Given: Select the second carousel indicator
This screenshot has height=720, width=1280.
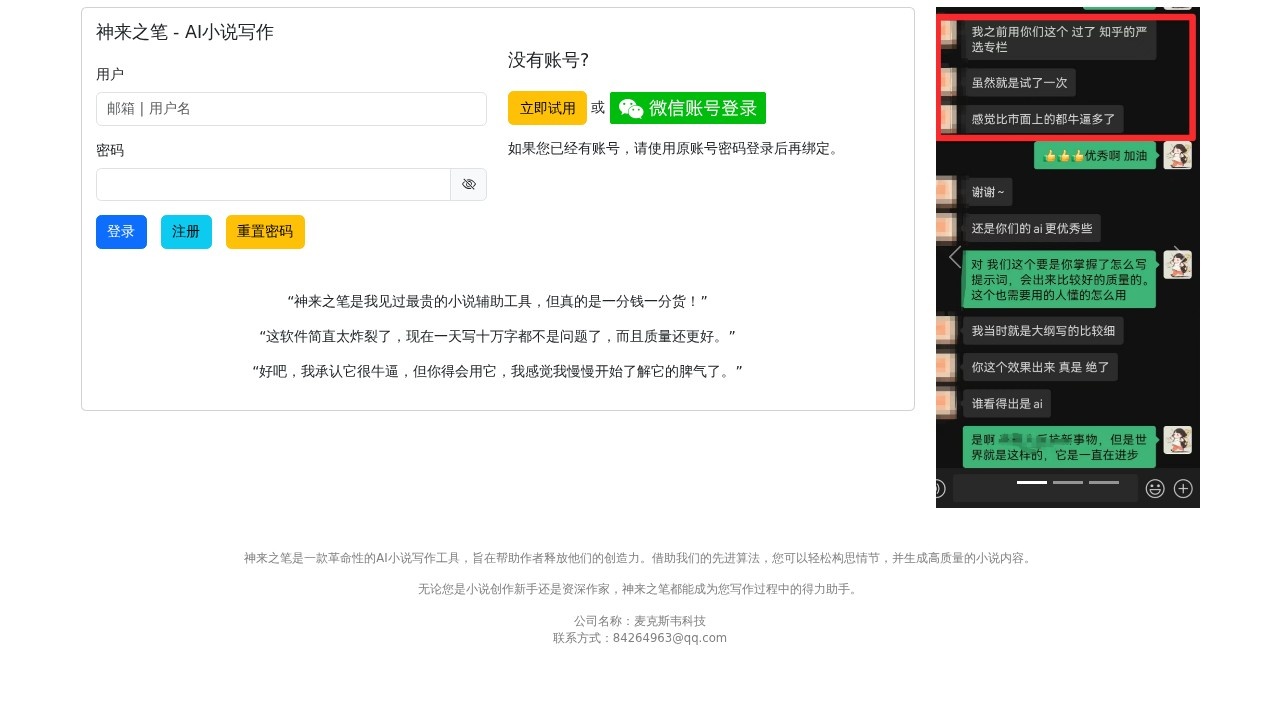Looking at the screenshot, I should [1067, 483].
